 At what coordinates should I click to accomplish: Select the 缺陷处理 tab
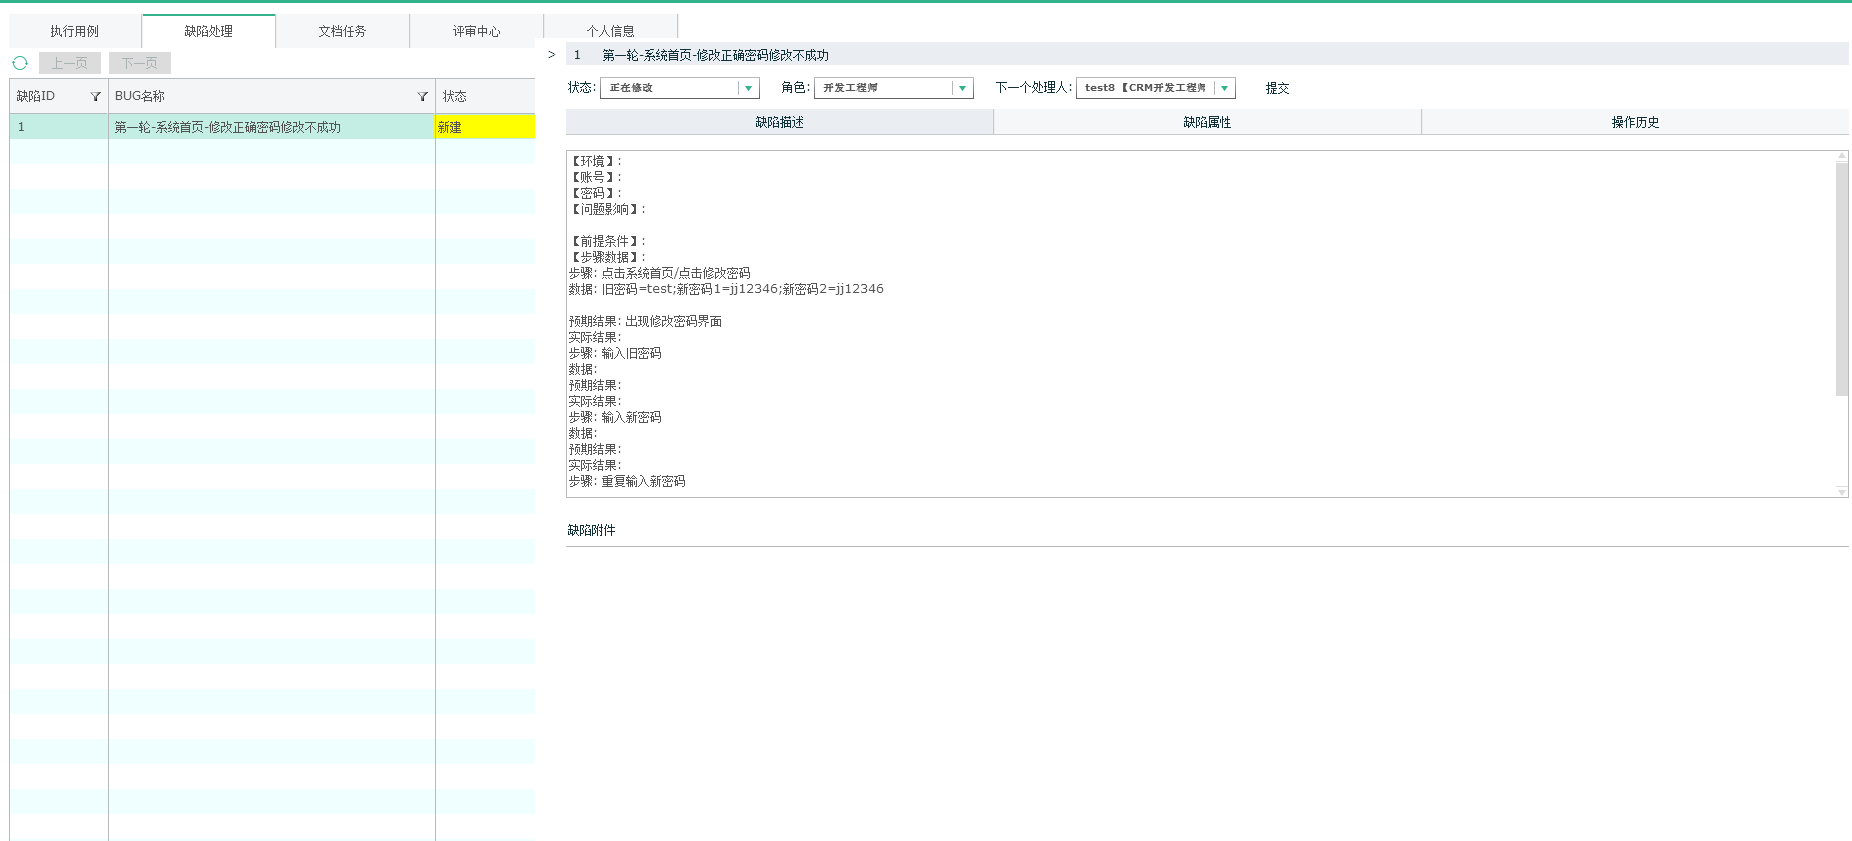208,32
